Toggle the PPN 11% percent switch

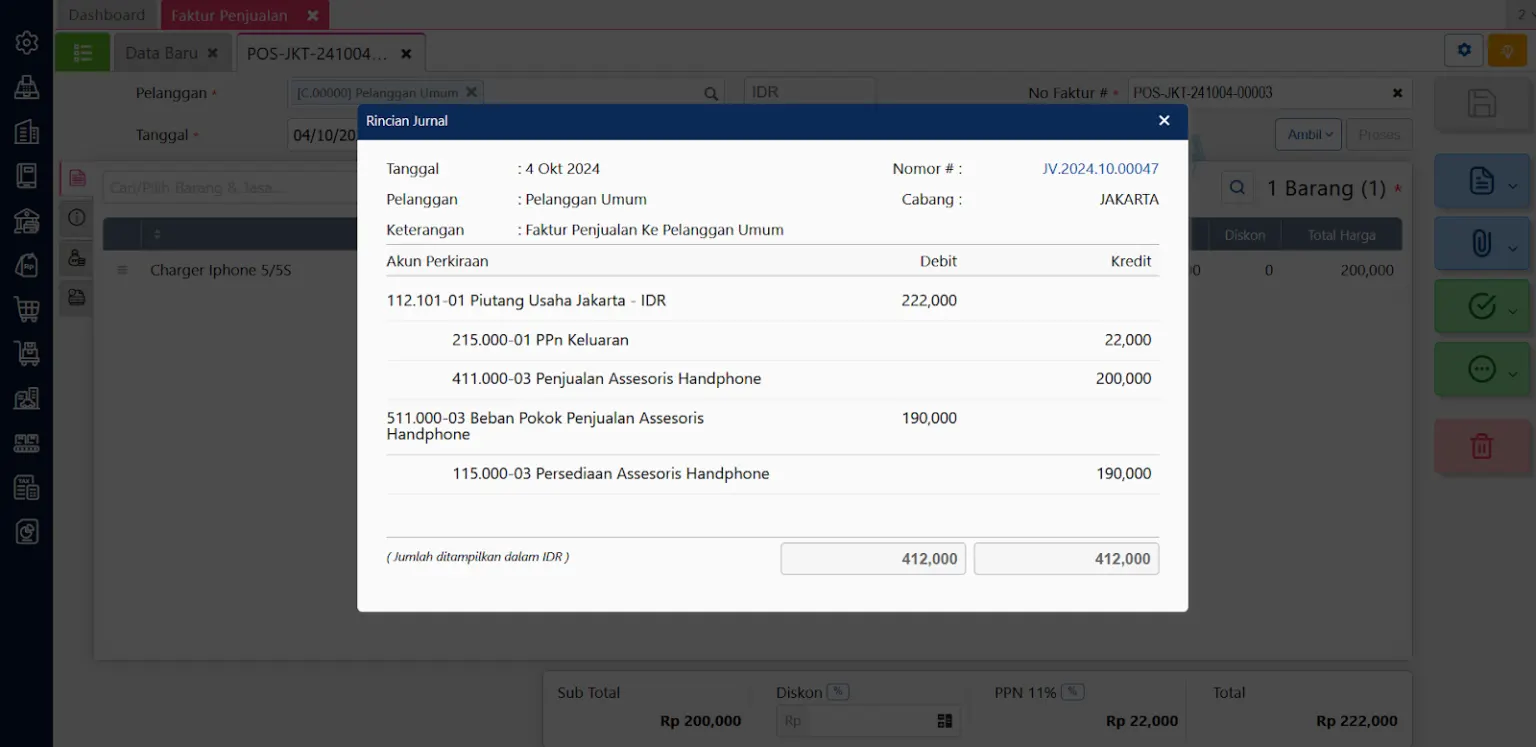pos(1072,692)
